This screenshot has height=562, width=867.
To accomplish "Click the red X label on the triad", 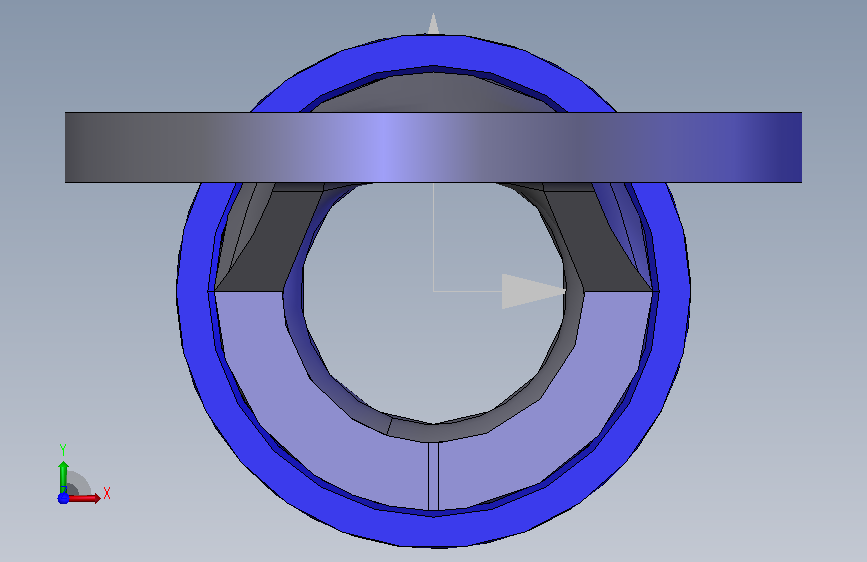I will (107, 493).
